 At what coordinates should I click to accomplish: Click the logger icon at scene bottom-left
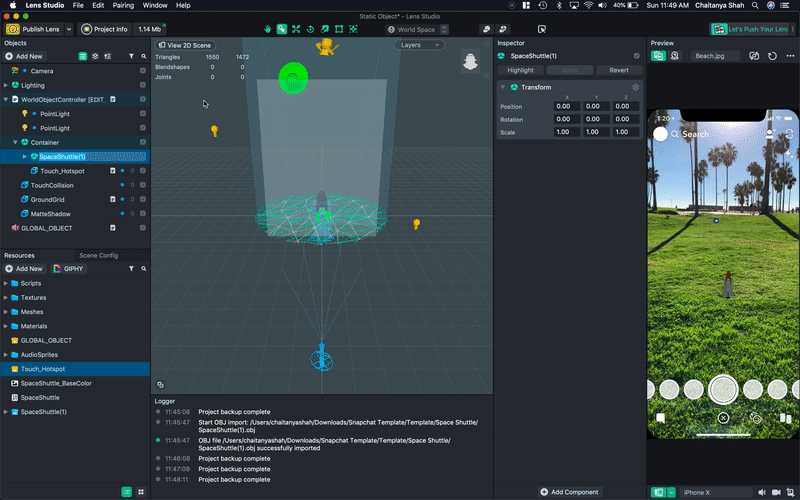point(160,385)
